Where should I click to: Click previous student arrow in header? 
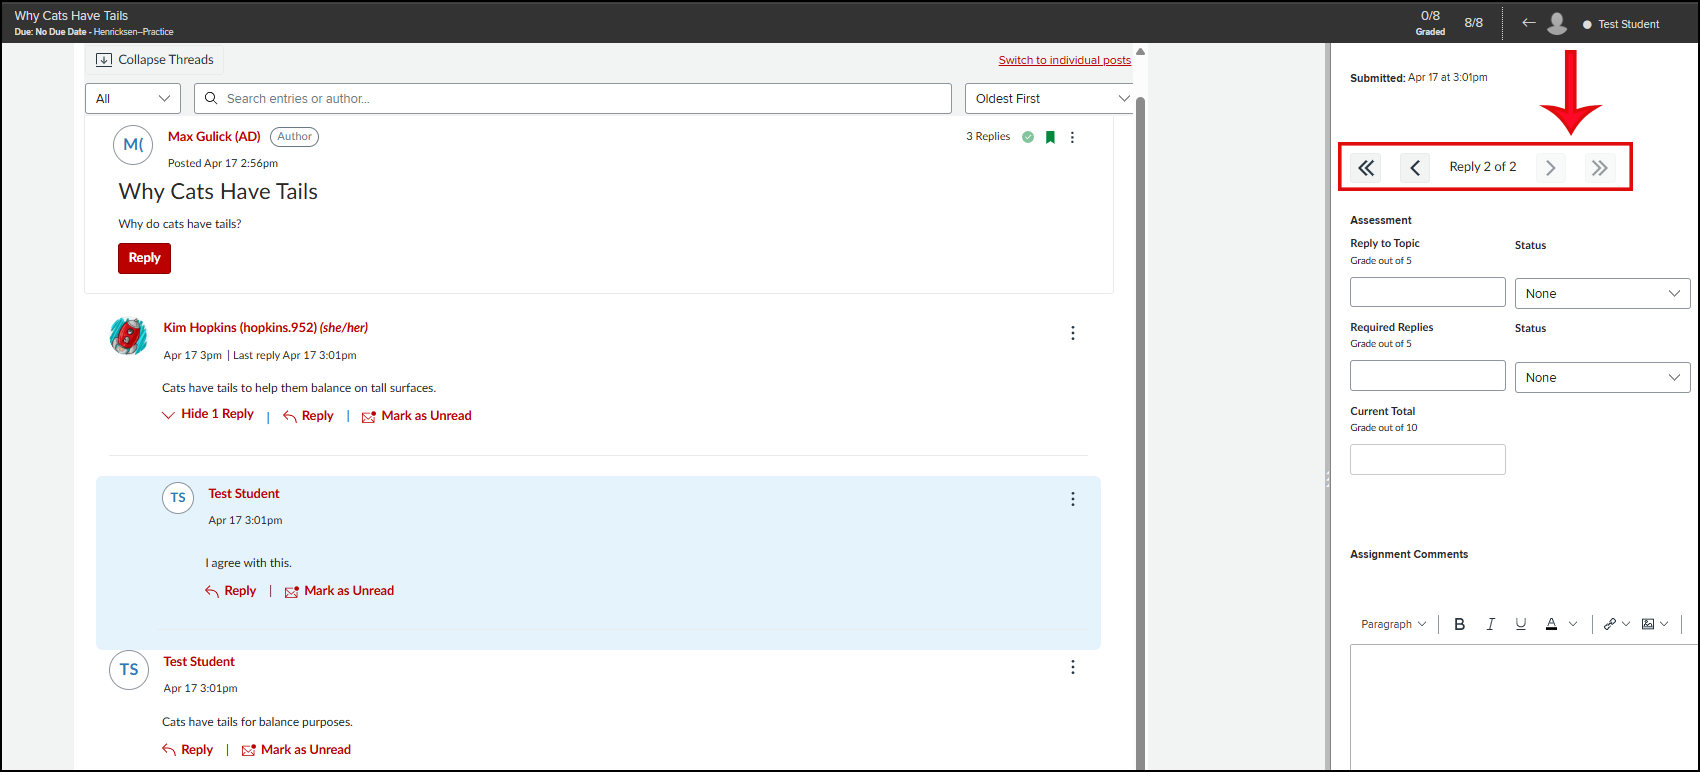1528,23
